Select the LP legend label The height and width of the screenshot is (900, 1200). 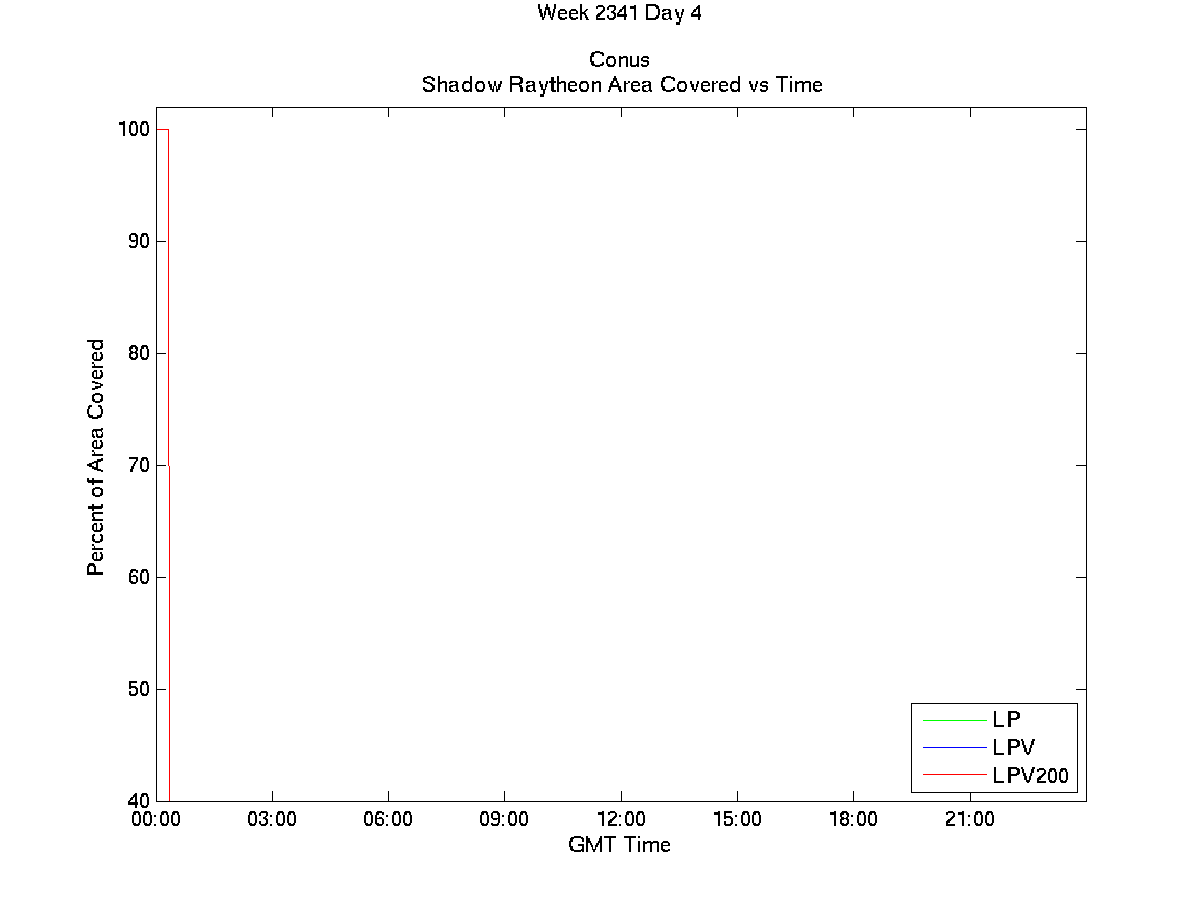click(1006, 719)
